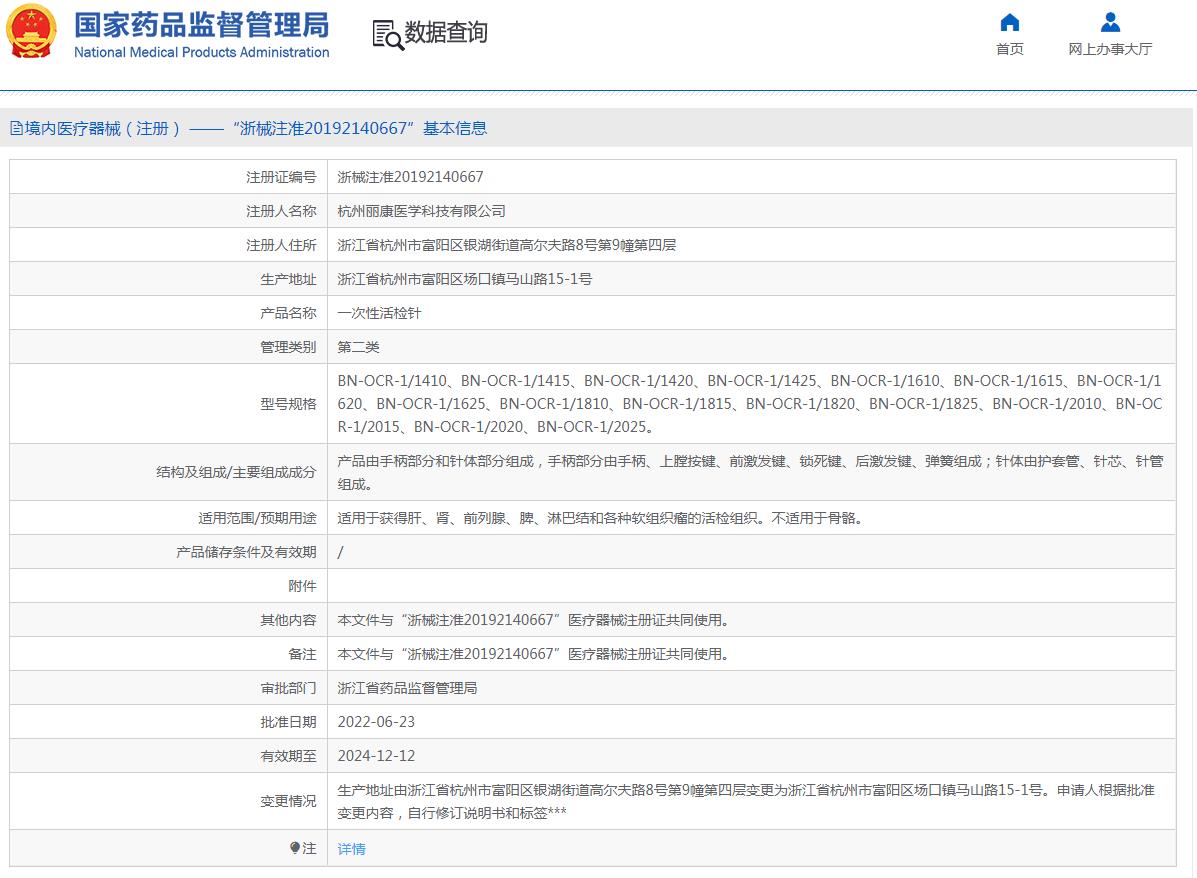Click the 产品储存条件及有效期 label

[246, 552]
